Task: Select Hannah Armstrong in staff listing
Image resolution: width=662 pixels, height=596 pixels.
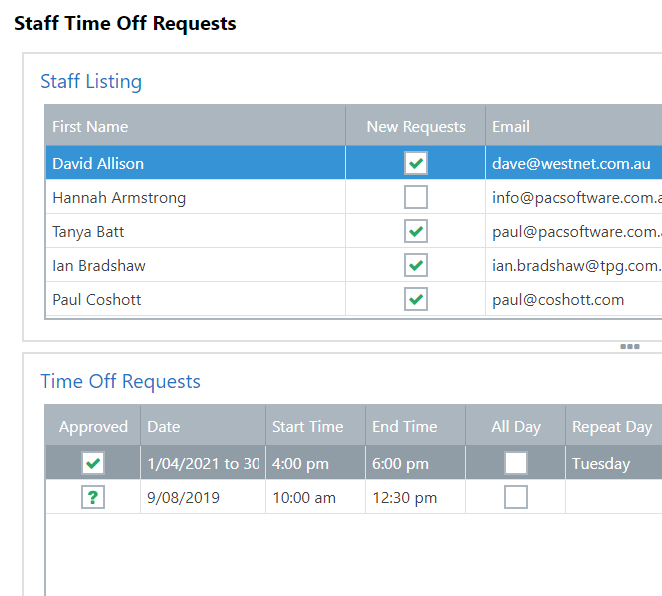Action: click(x=119, y=198)
